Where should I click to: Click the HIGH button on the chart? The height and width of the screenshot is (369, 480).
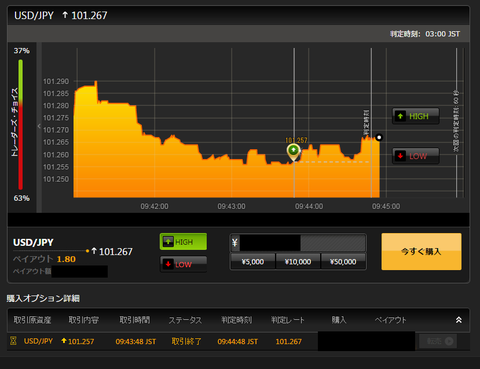click(416, 116)
